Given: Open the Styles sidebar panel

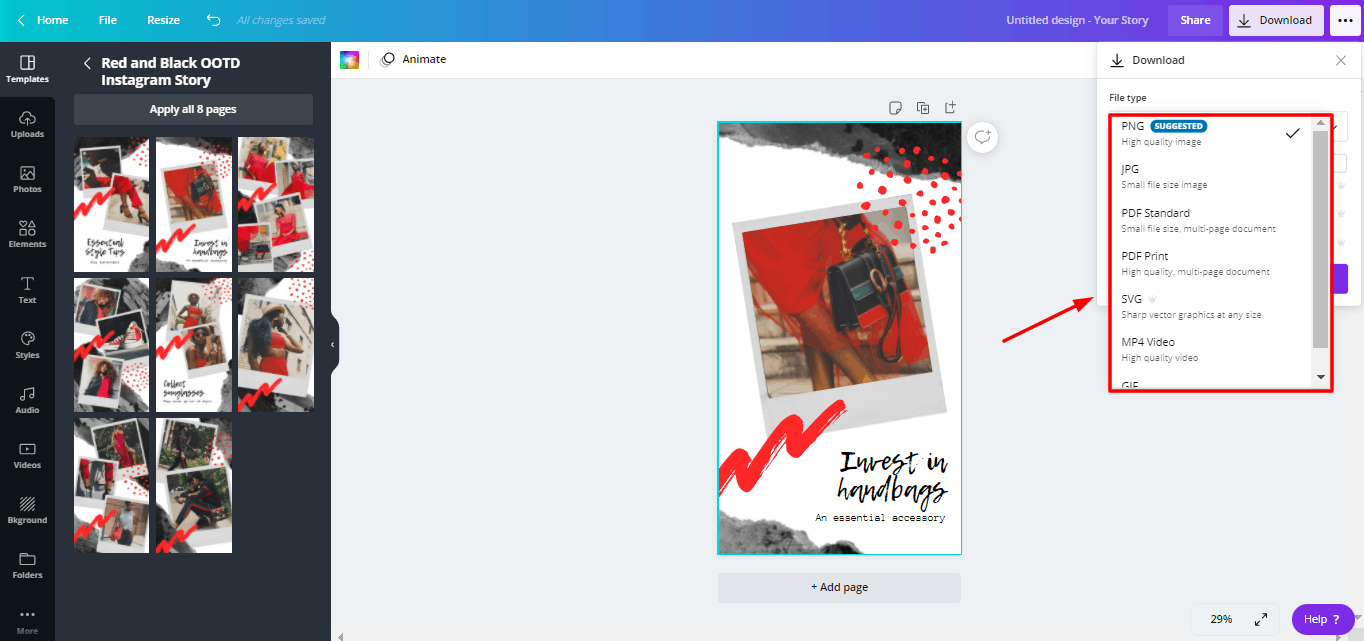Looking at the screenshot, I should click(27, 345).
